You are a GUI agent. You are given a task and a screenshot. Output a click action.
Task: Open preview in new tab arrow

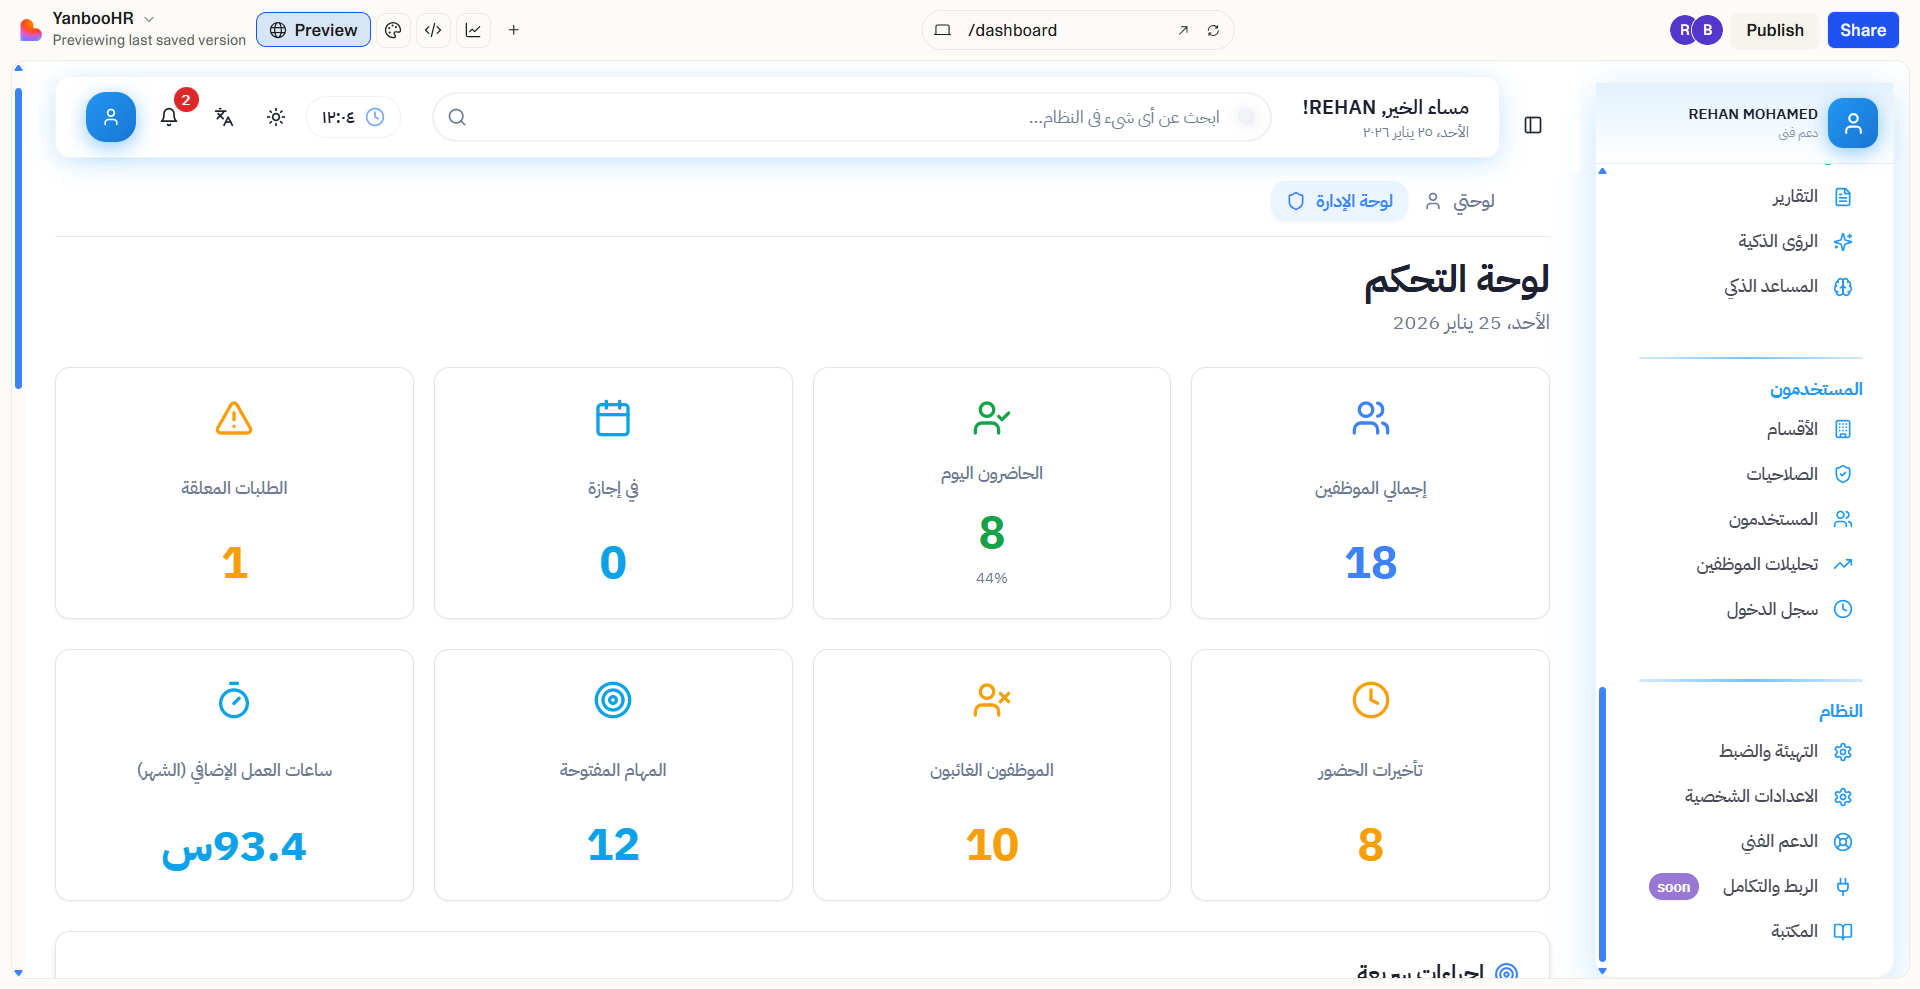point(1183,30)
